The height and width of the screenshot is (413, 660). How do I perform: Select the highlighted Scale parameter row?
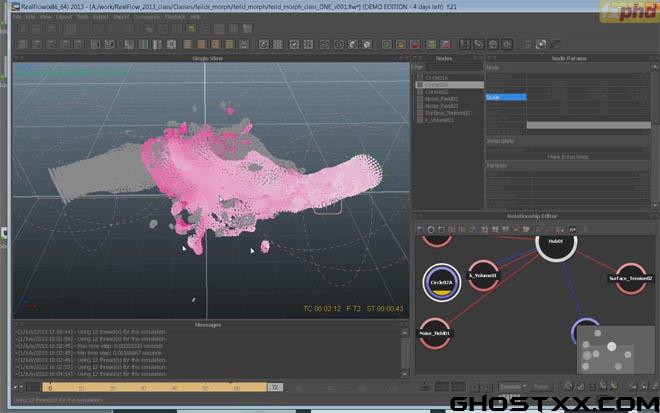point(506,97)
